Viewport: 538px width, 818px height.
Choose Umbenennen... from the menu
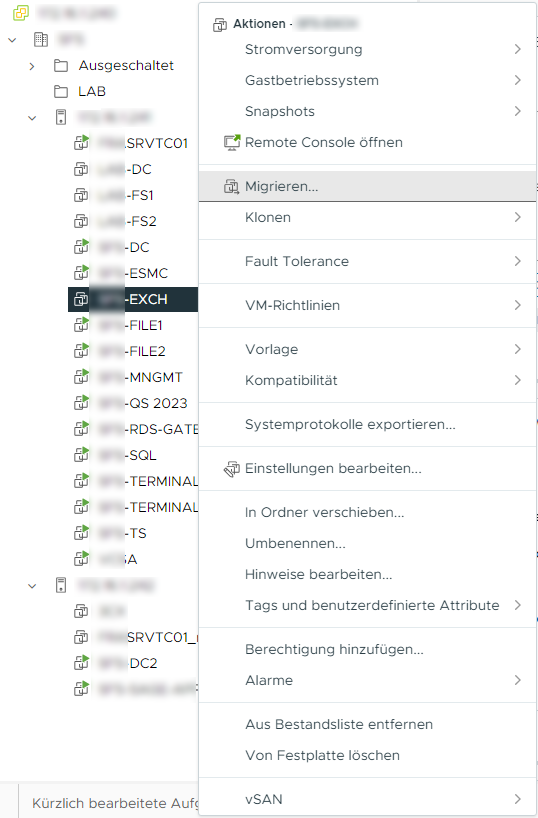(x=295, y=544)
